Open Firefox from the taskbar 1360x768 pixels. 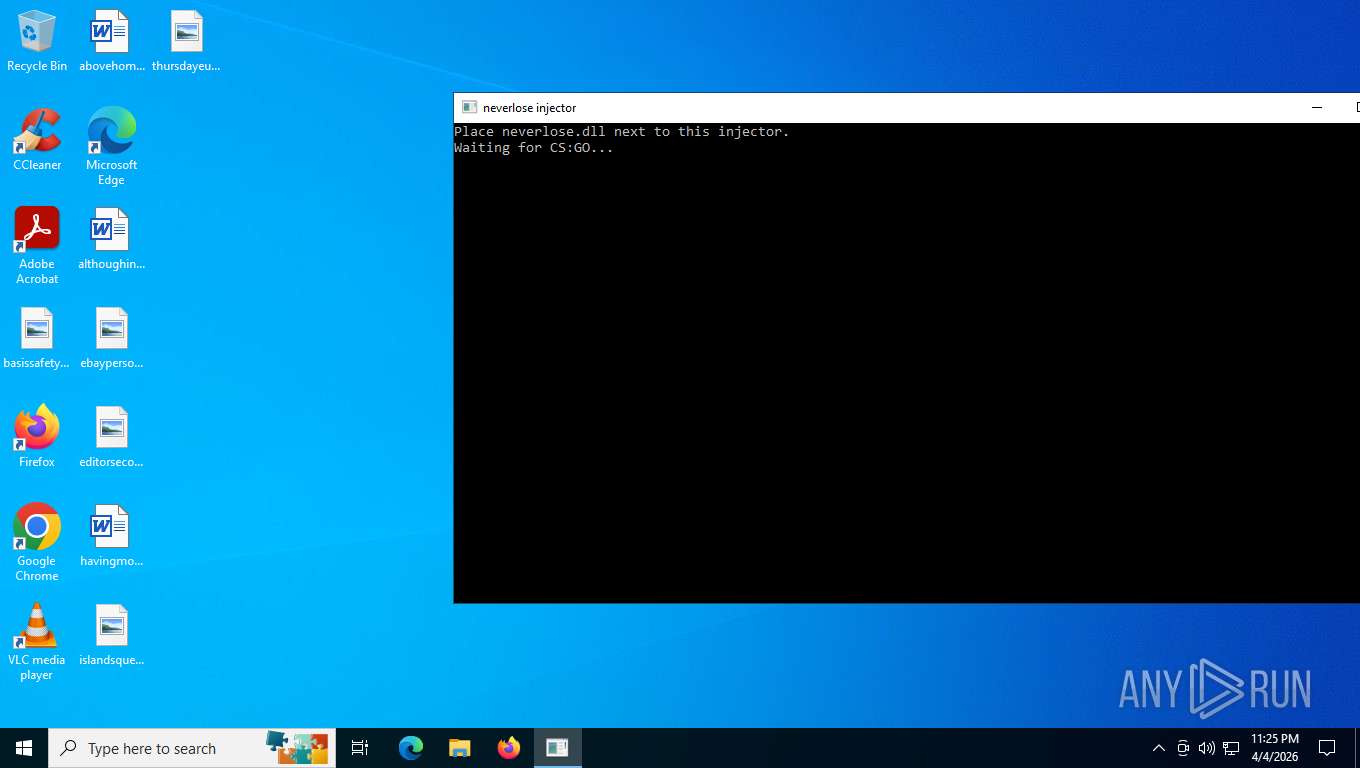pyautogui.click(x=509, y=748)
